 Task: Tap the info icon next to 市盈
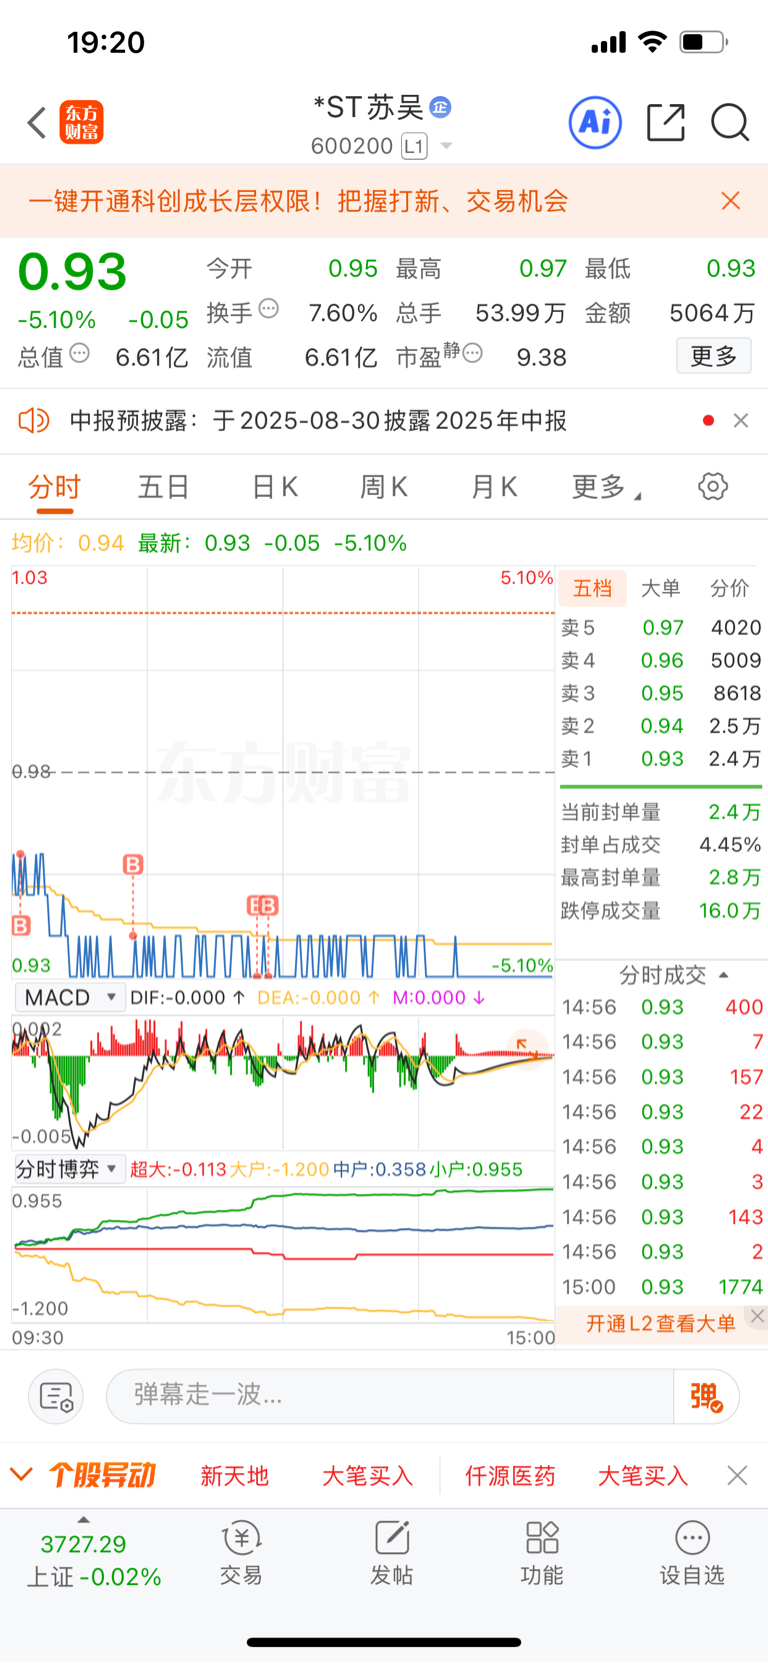coord(473,353)
